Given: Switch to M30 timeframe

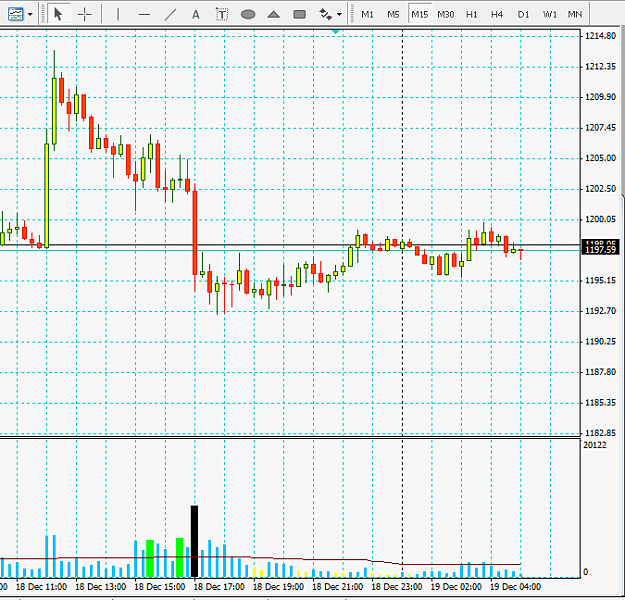Looking at the screenshot, I should pyautogui.click(x=446, y=15).
